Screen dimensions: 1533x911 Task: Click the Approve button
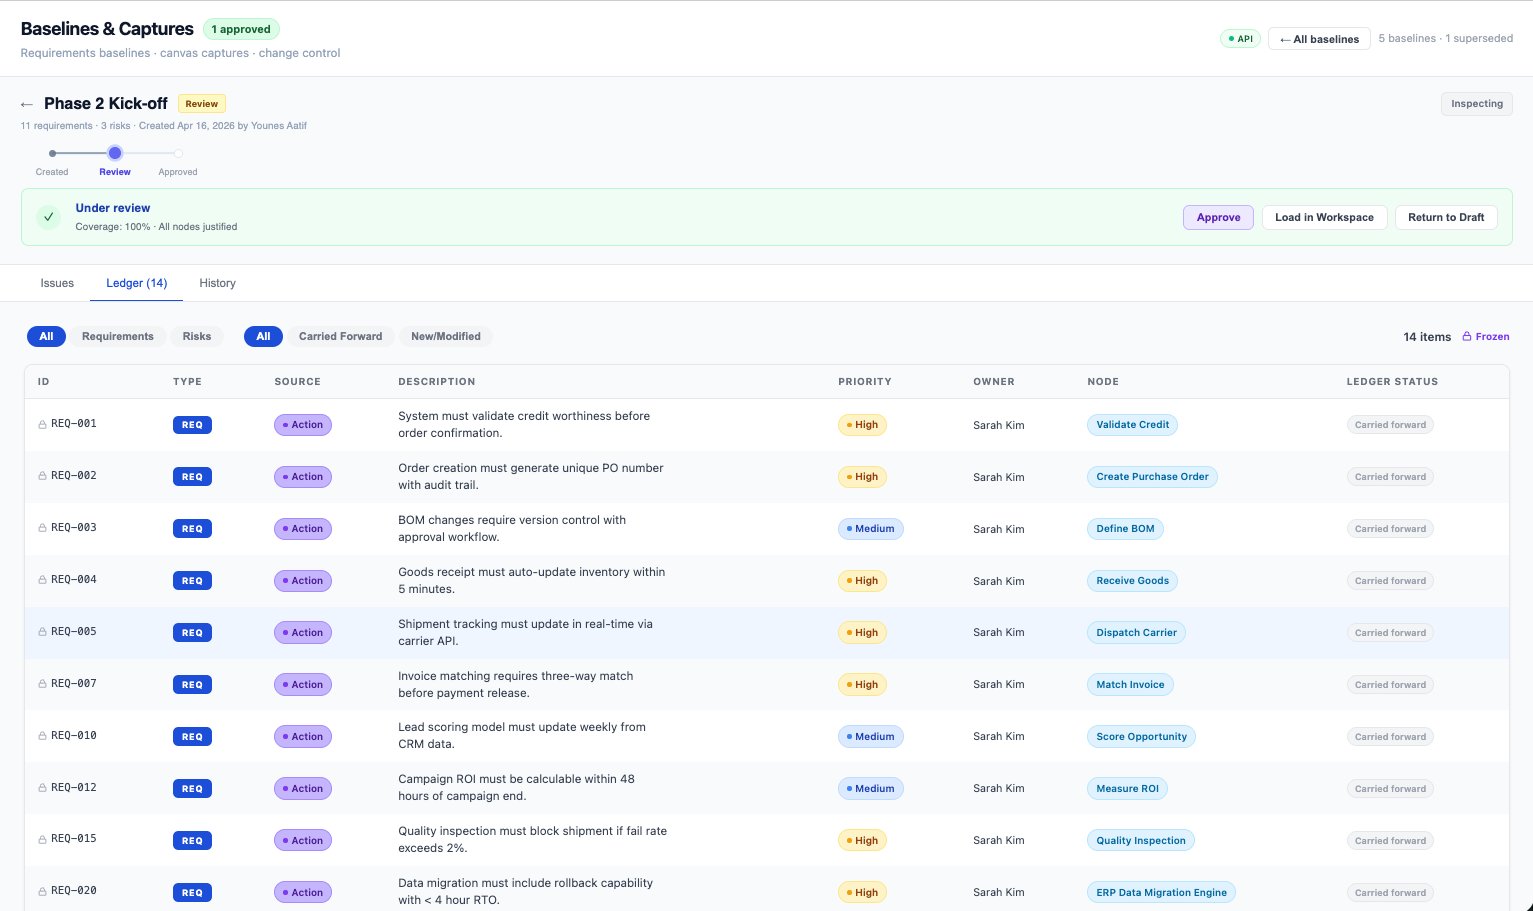coord(1218,217)
